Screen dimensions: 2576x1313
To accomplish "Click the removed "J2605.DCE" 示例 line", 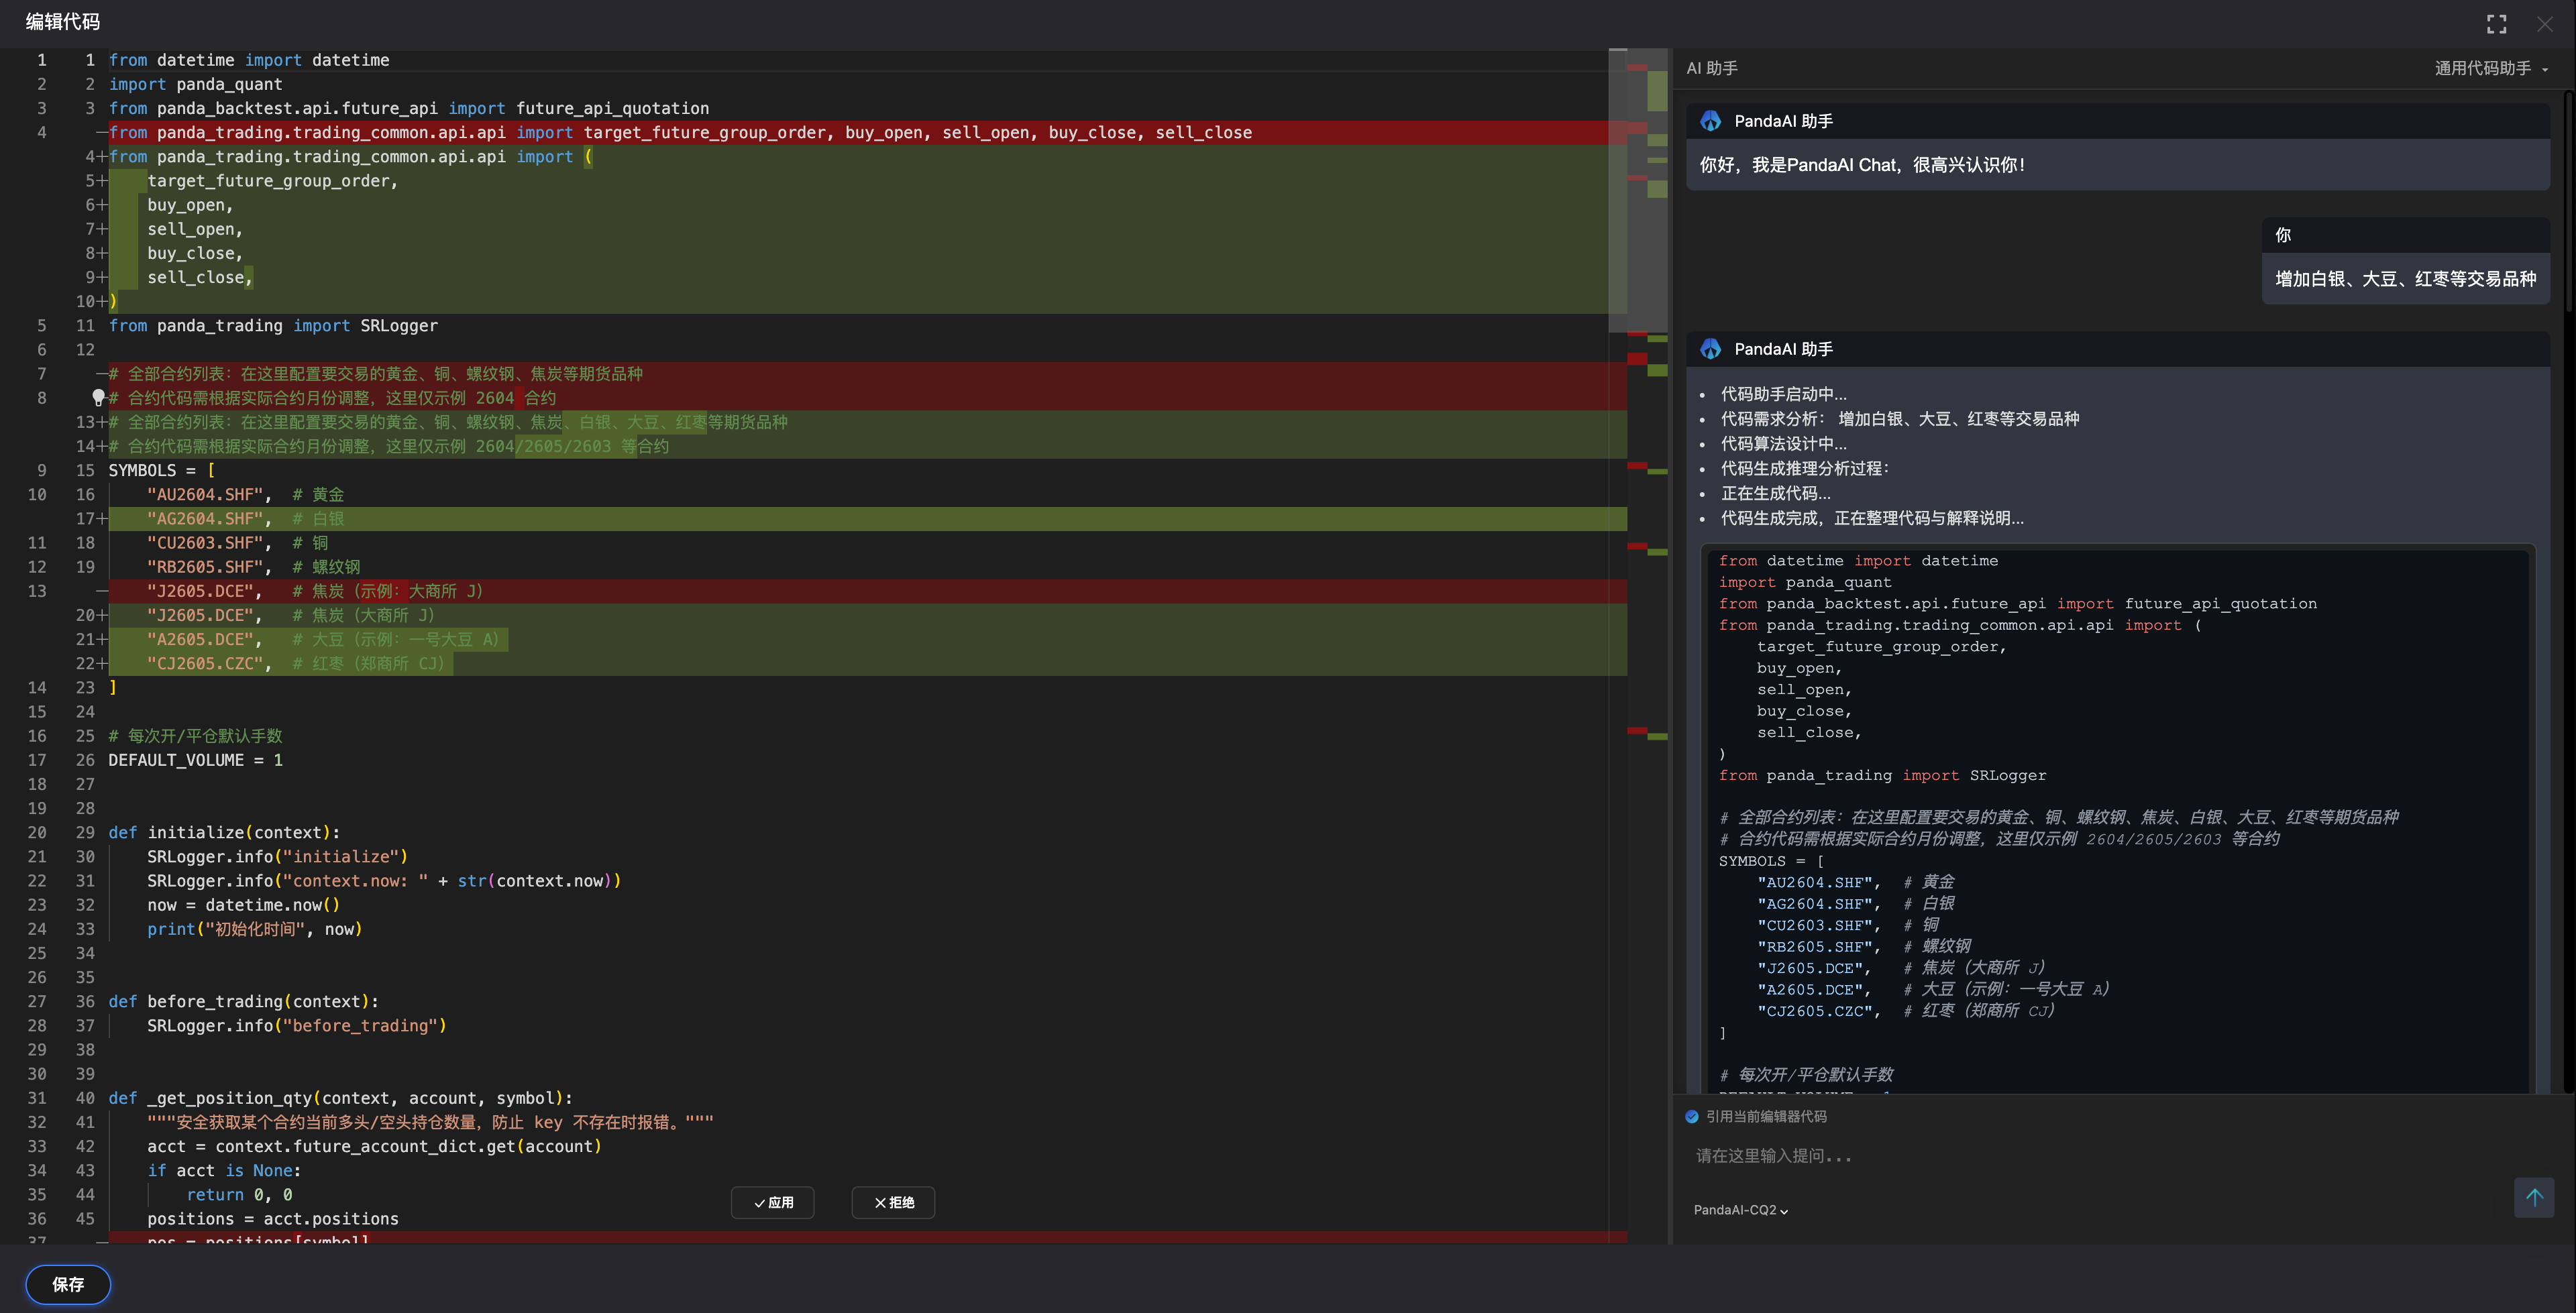I will coord(867,591).
